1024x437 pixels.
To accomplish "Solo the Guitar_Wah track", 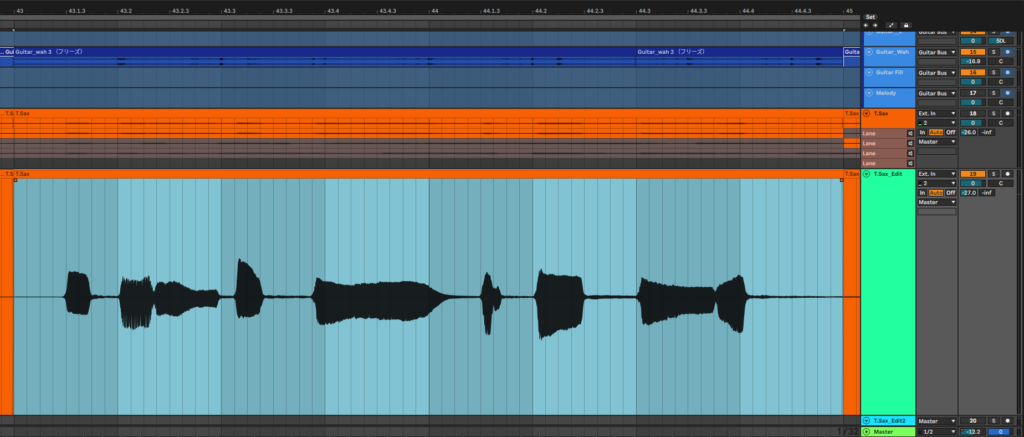I will coord(994,52).
